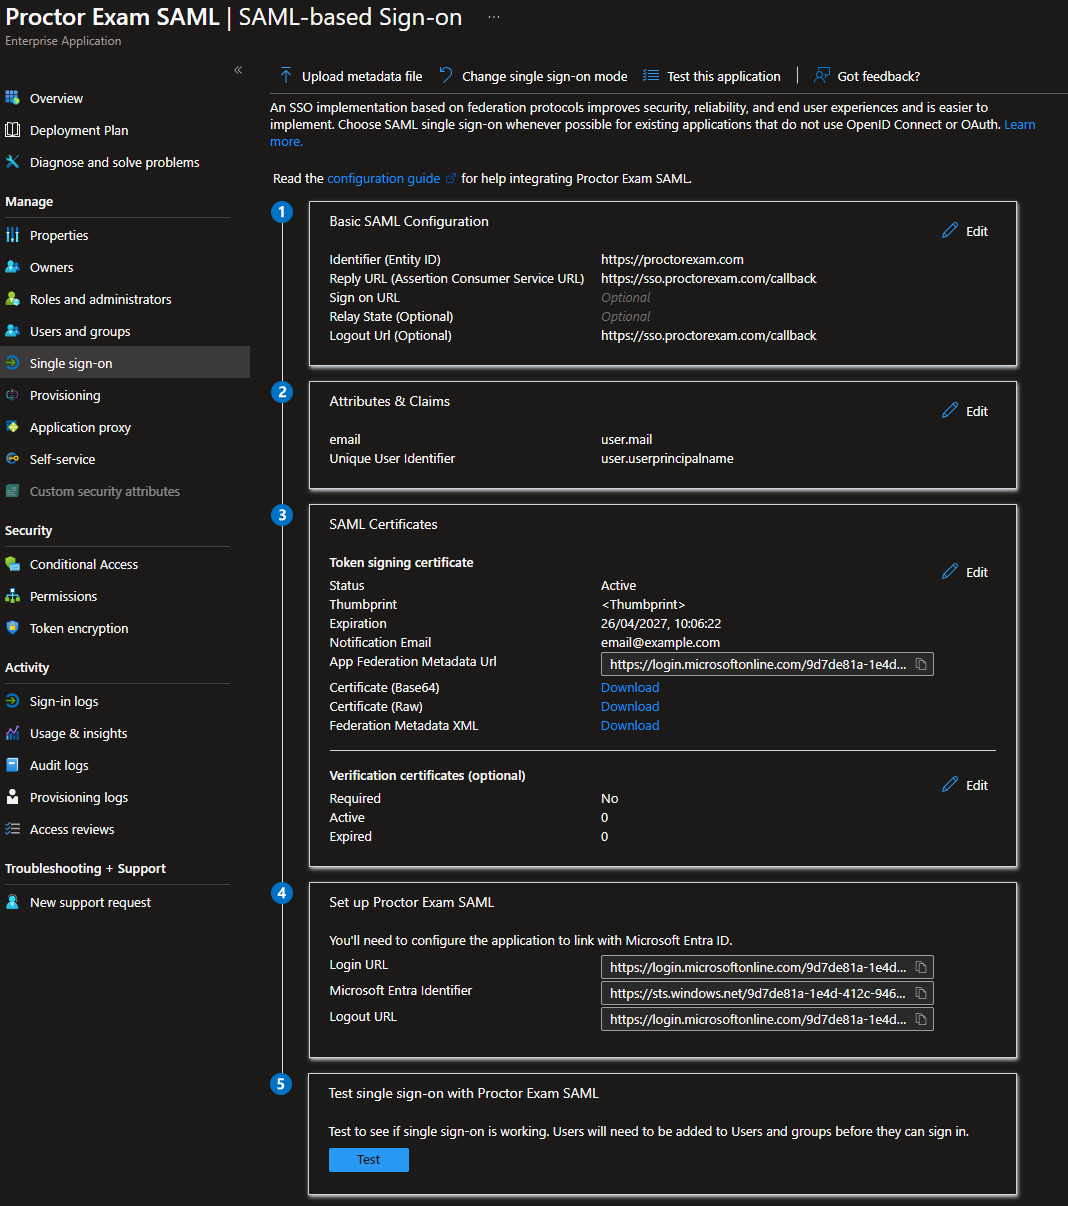Click the Provisioning logs icon
Screen dimensions: 1068x1206
[13, 797]
